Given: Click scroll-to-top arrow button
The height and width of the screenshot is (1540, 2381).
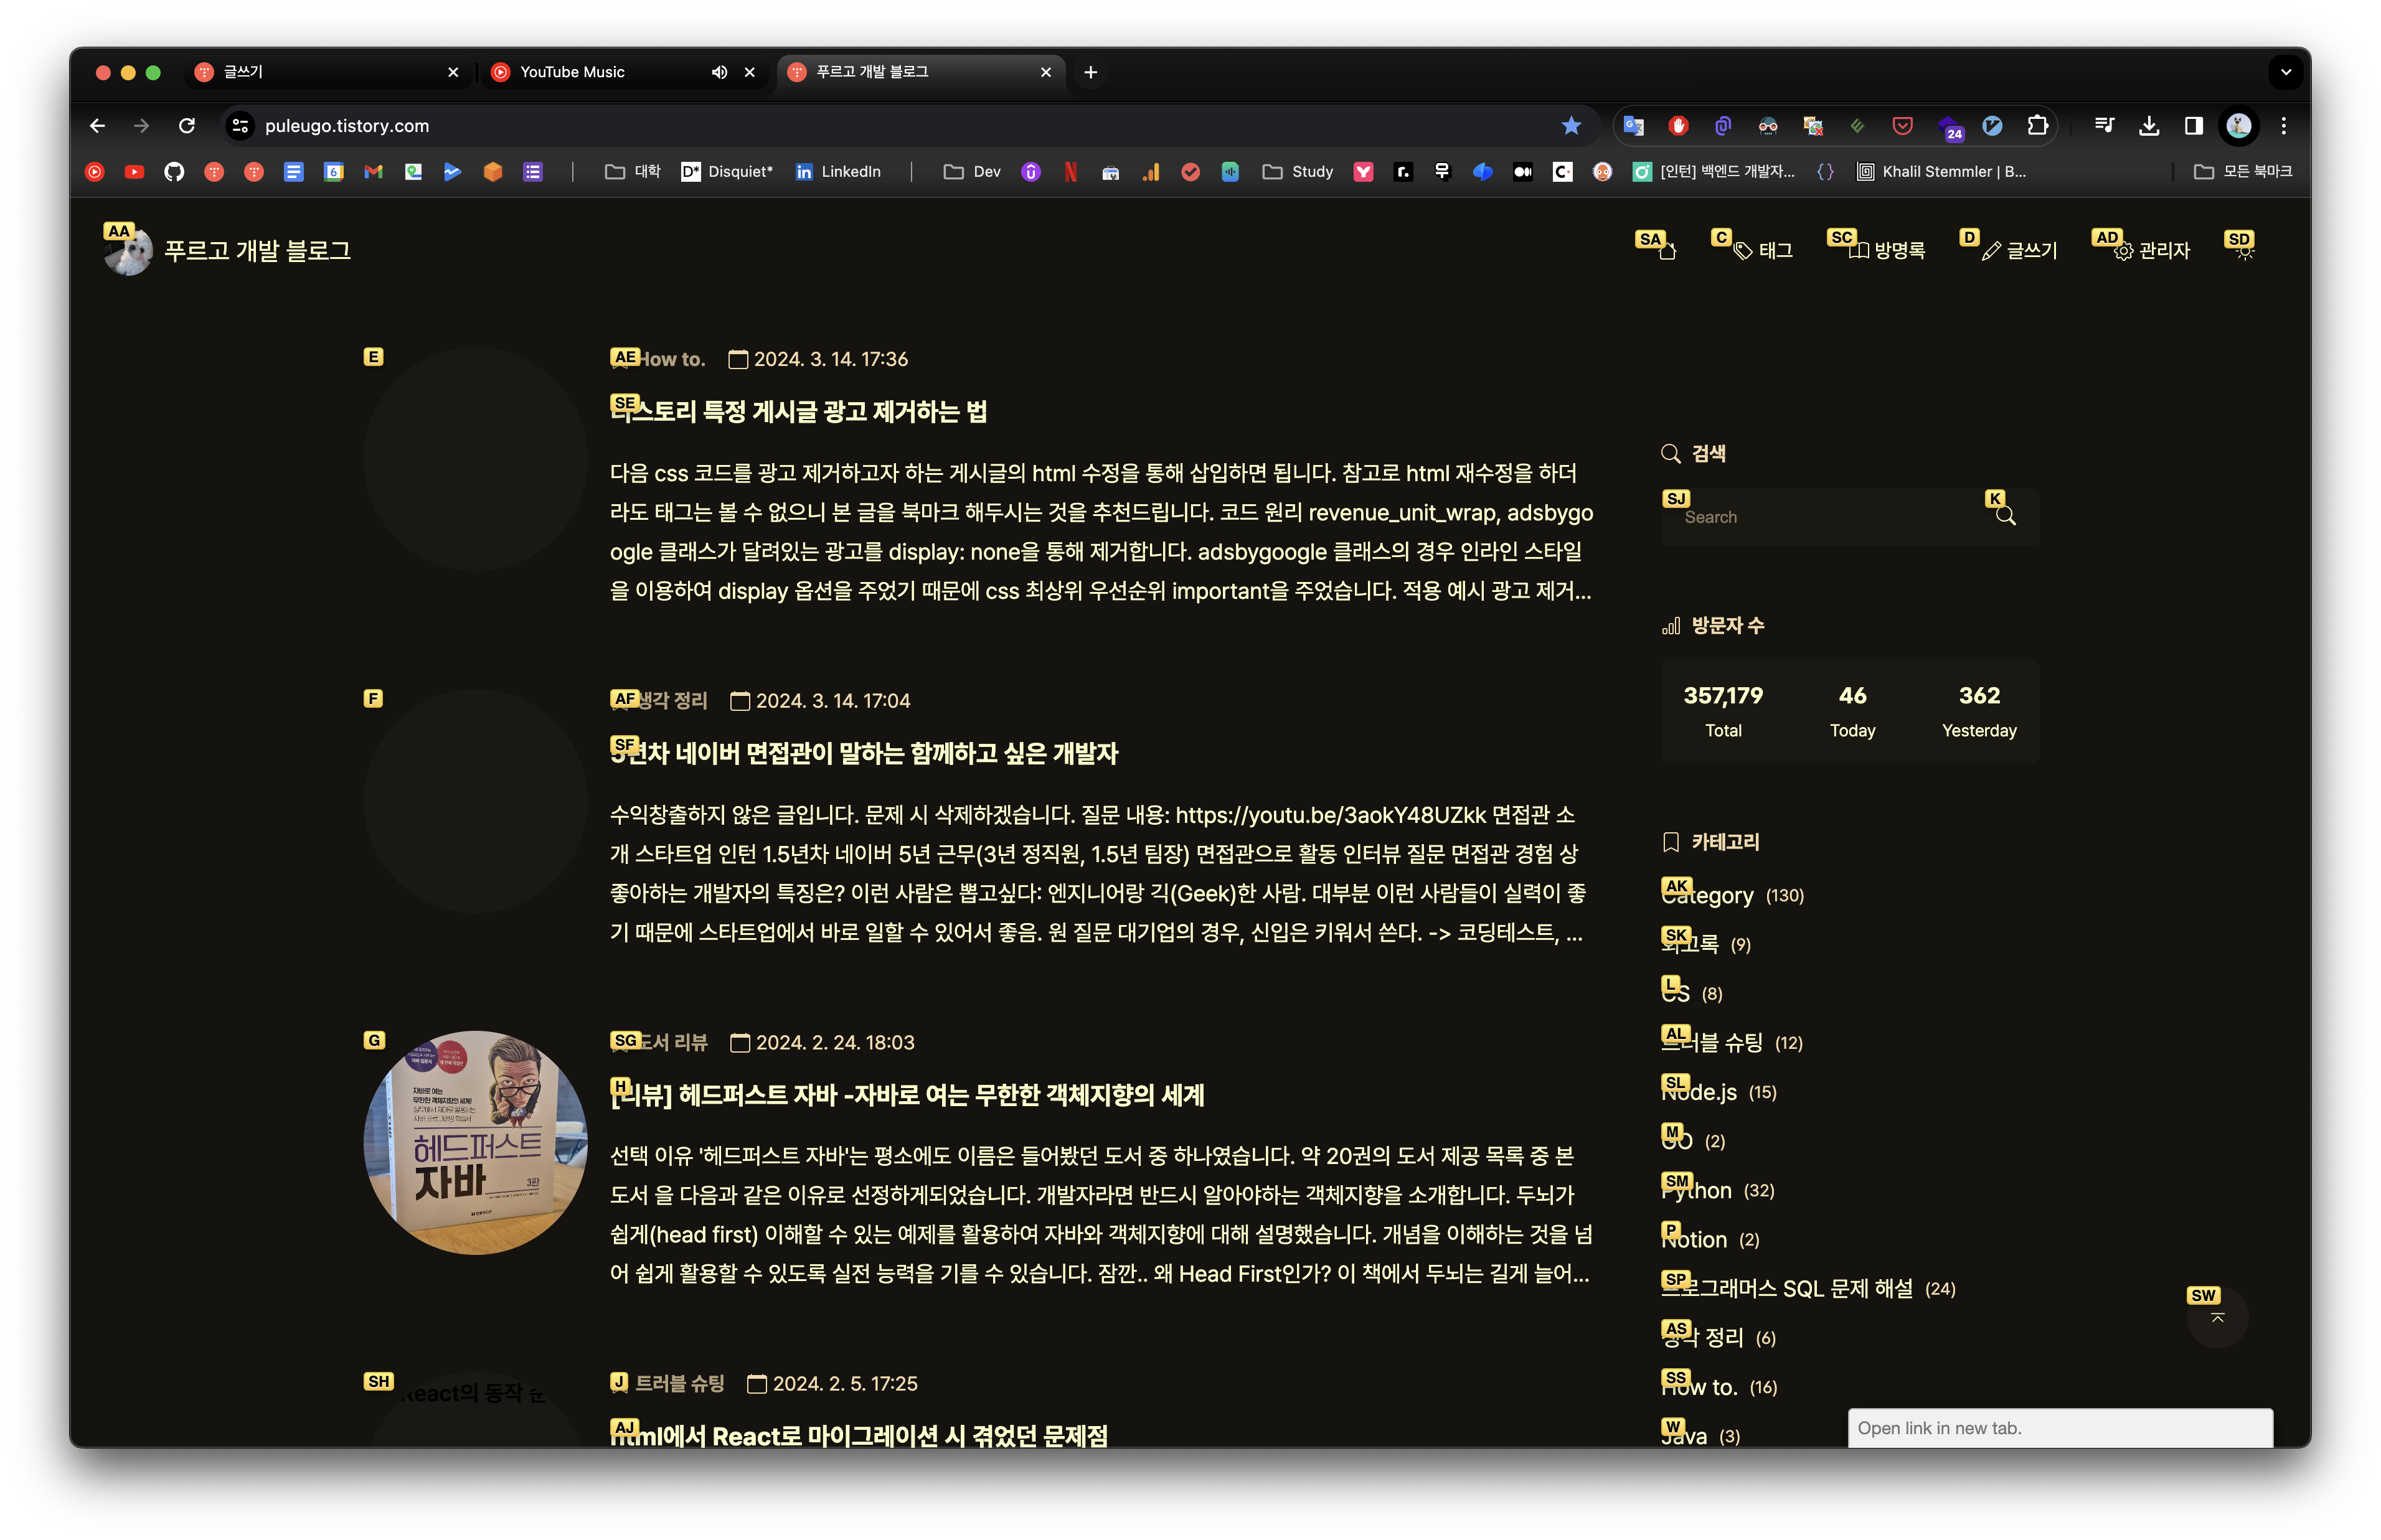Looking at the screenshot, I should pyautogui.click(x=2217, y=1318).
